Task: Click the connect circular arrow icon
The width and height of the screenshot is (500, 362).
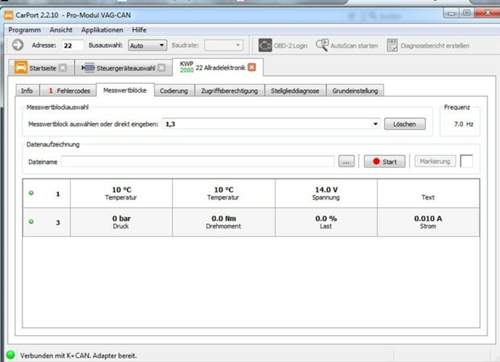Action: coord(18,45)
